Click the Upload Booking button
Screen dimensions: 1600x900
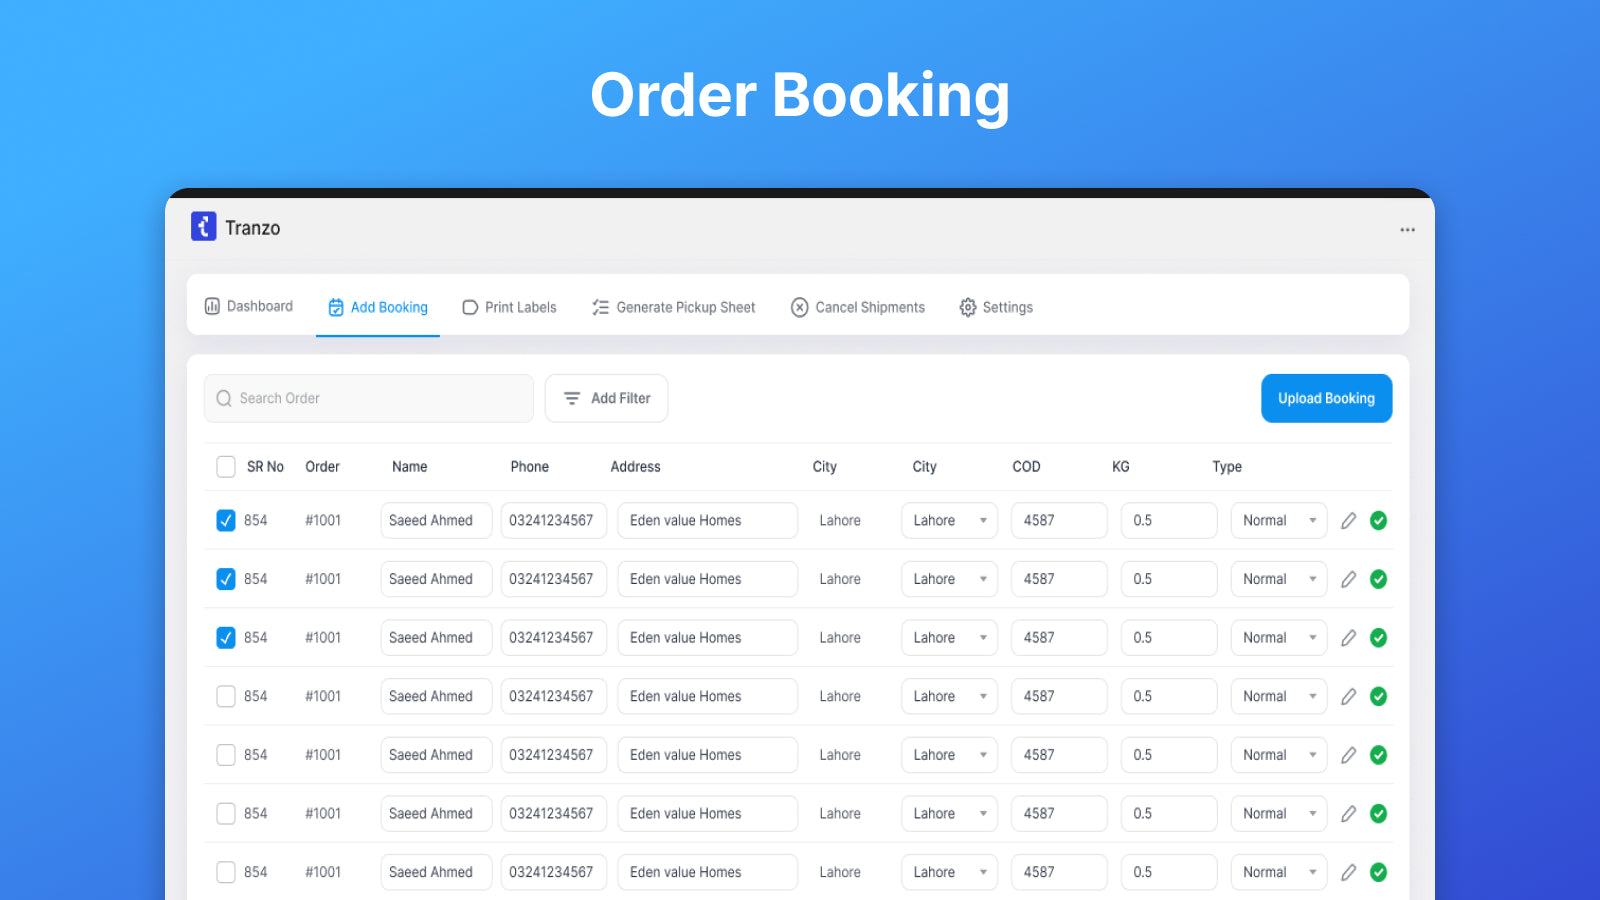coord(1326,398)
